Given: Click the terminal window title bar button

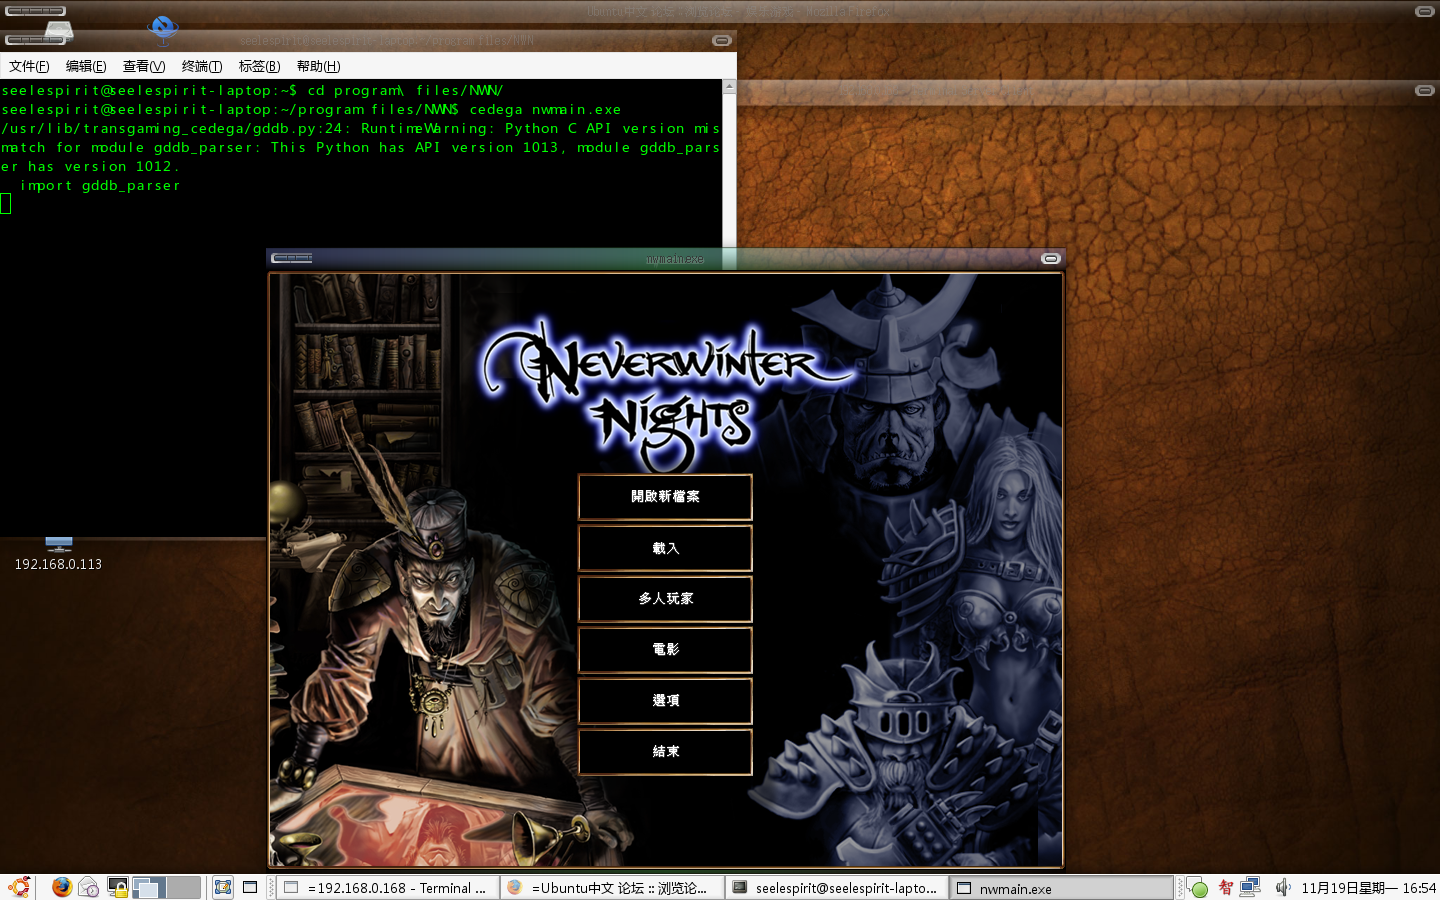Looking at the screenshot, I should pos(721,40).
